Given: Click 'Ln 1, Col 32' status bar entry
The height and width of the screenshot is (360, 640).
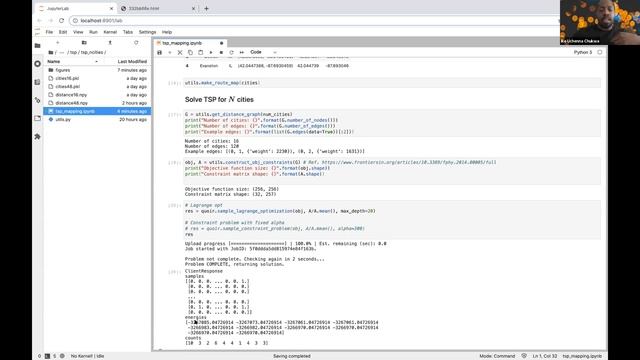Looking at the screenshot, I should (544, 356).
